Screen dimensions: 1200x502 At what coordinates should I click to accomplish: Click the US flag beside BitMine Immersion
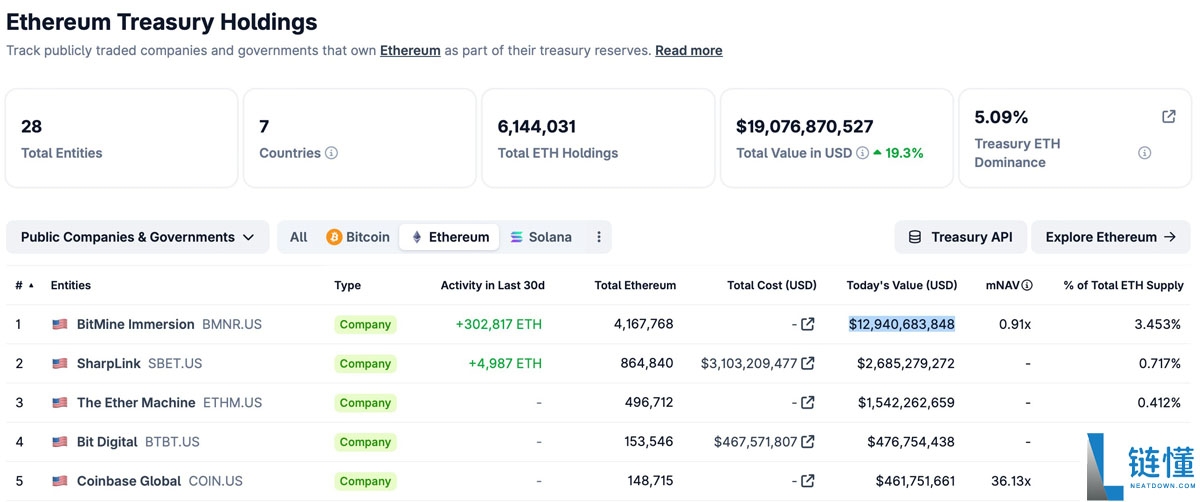[x=60, y=324]
